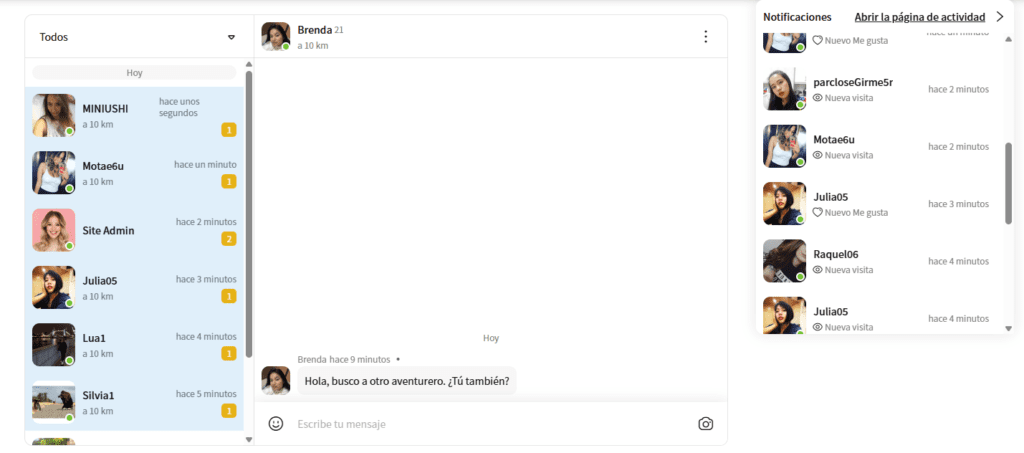Screen dimensions: 1024x453
Task: Open the emoji picker in message box
Action: tap(276, 424)
